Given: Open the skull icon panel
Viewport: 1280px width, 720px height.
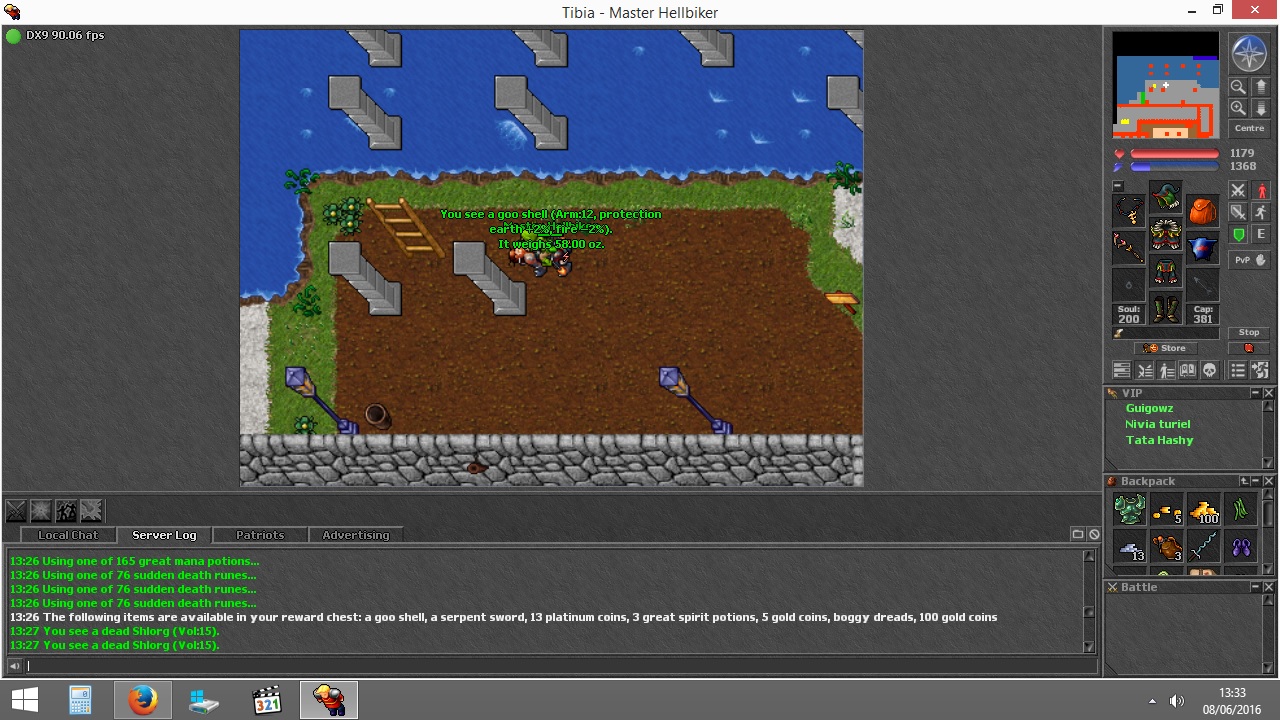Looking at the screenshot, I should 1209,371.
